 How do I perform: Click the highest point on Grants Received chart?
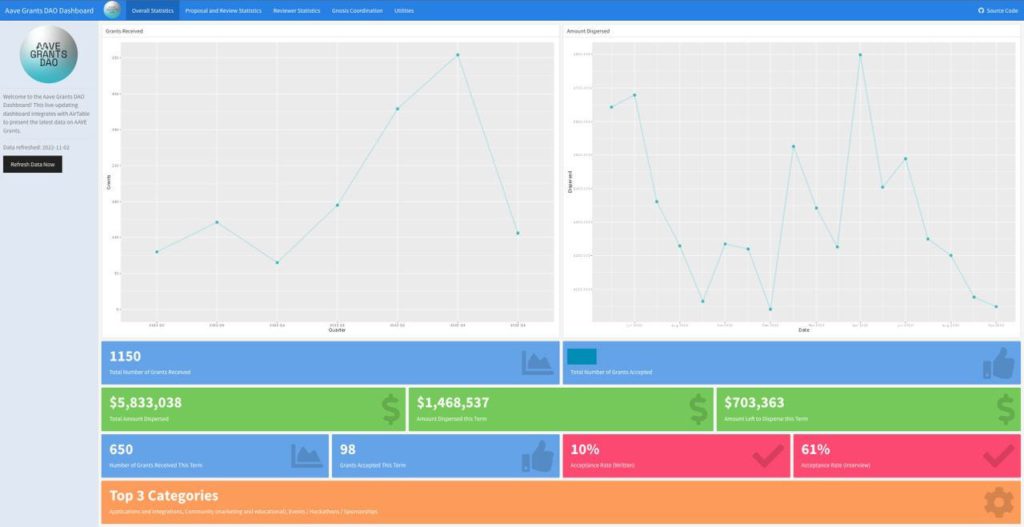(458, 55)
